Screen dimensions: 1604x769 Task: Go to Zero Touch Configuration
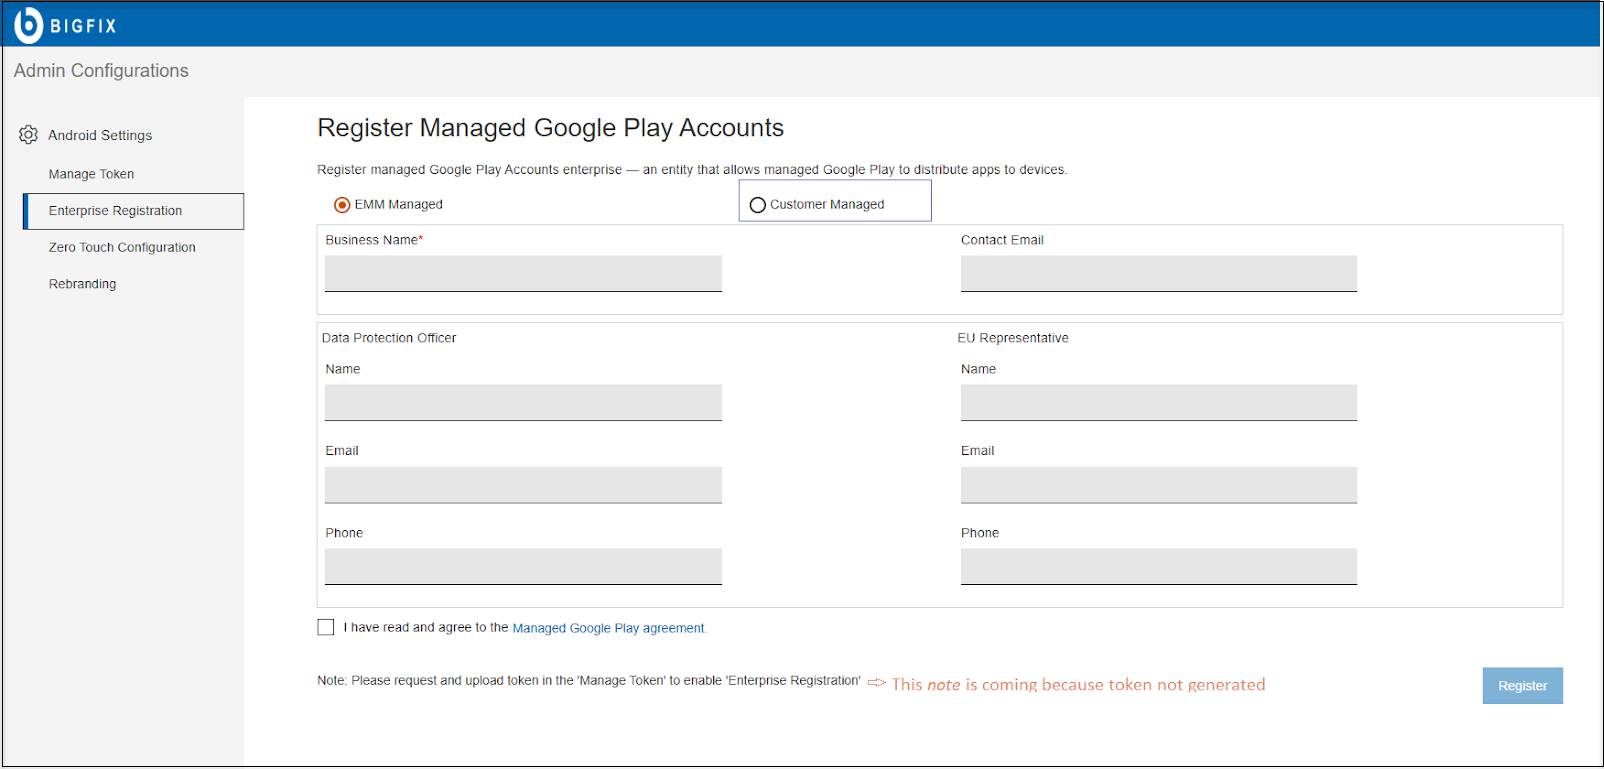click(122, 247)
